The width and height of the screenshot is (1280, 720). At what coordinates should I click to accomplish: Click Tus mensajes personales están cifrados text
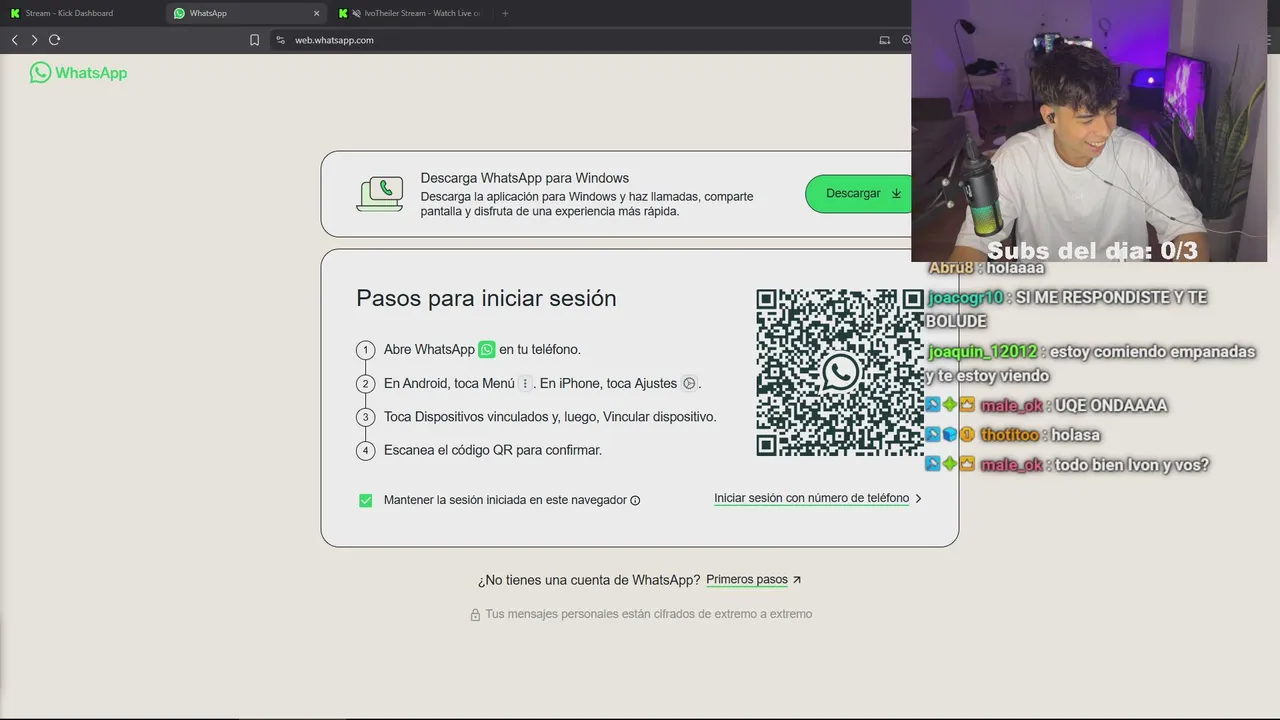649,614
